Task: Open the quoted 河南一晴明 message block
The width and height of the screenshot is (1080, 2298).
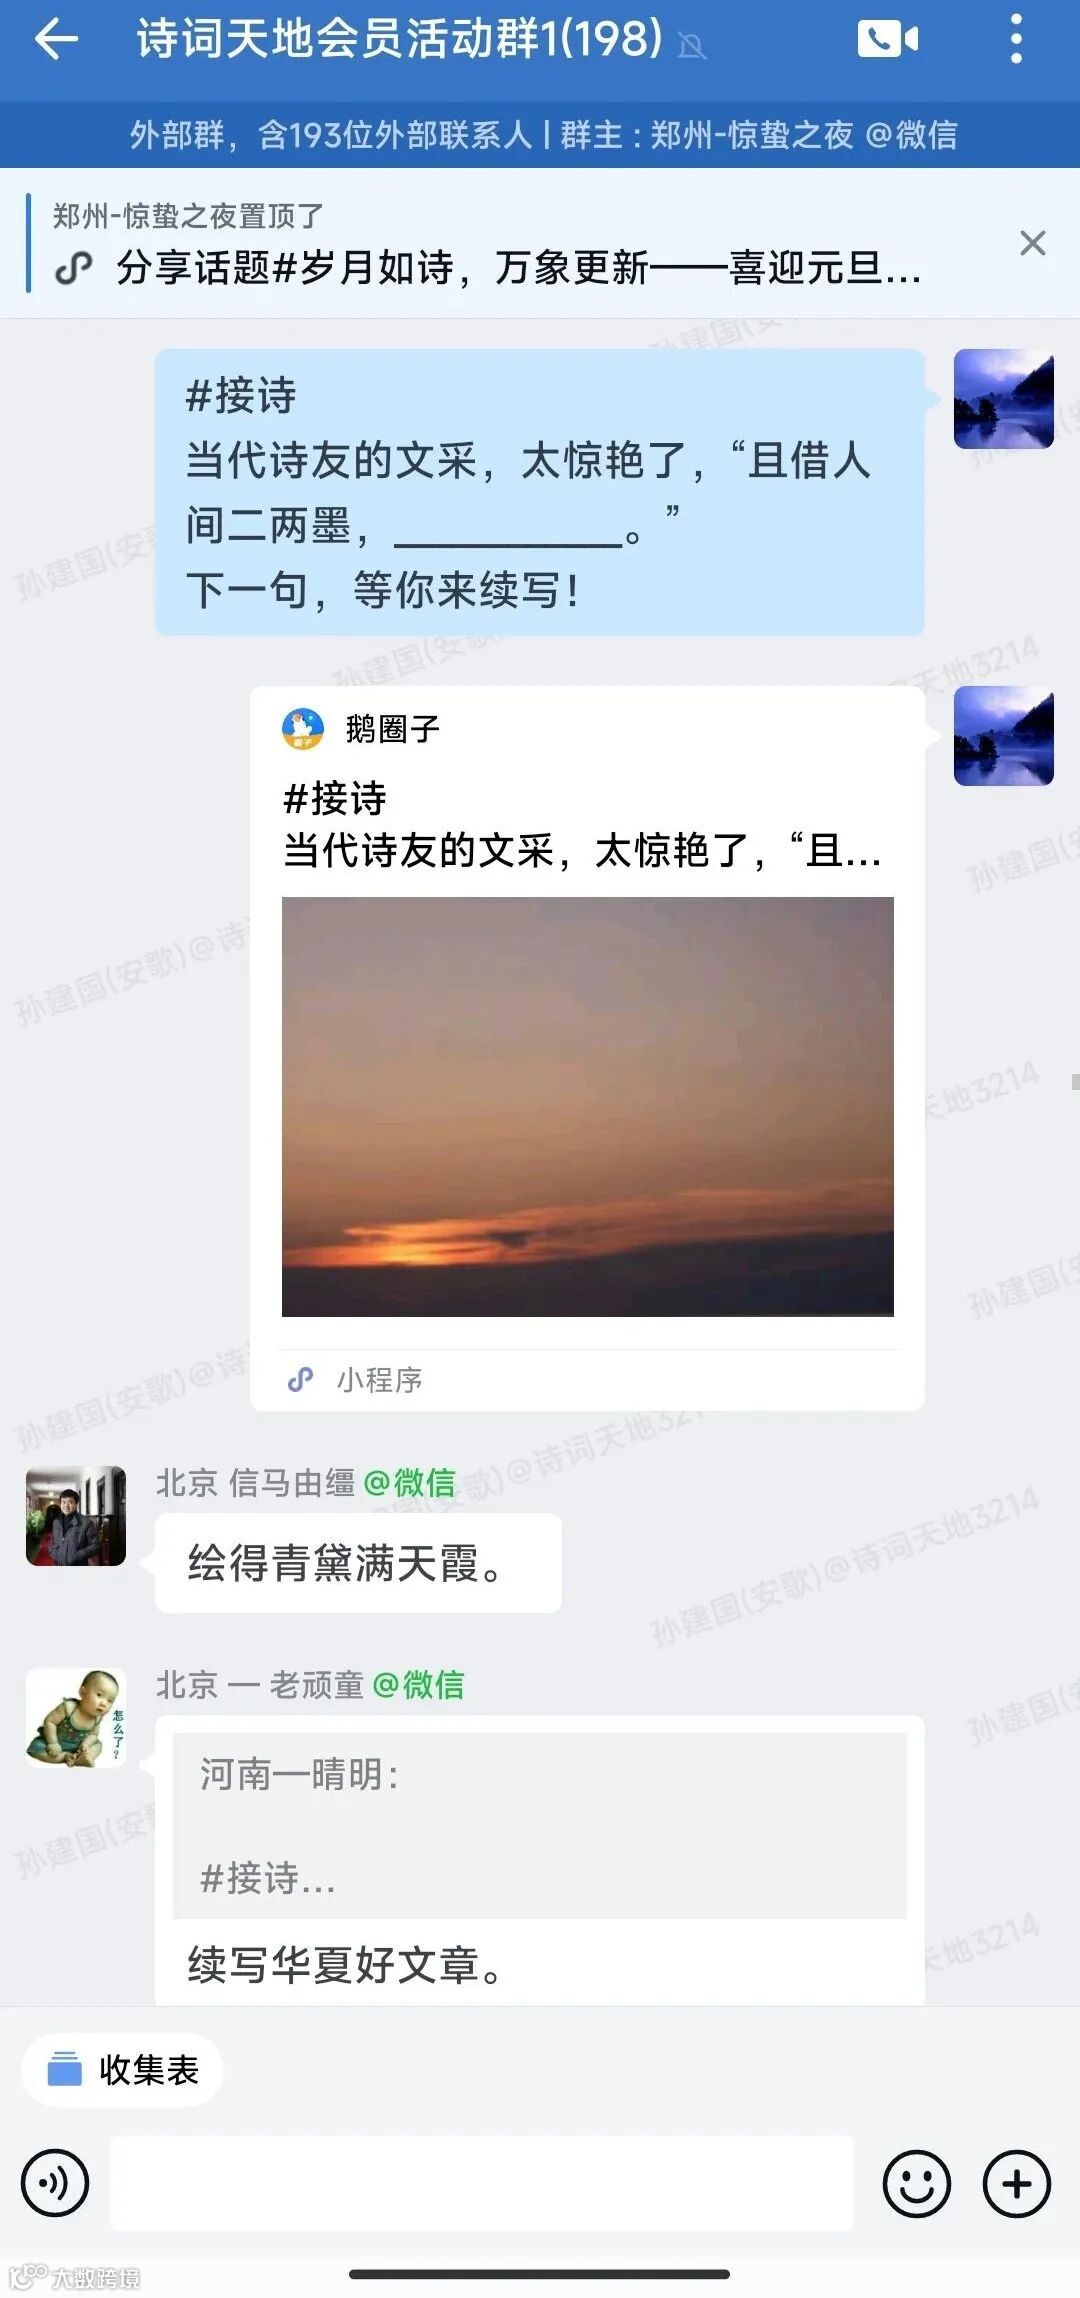Action: tap(540, 1826)
